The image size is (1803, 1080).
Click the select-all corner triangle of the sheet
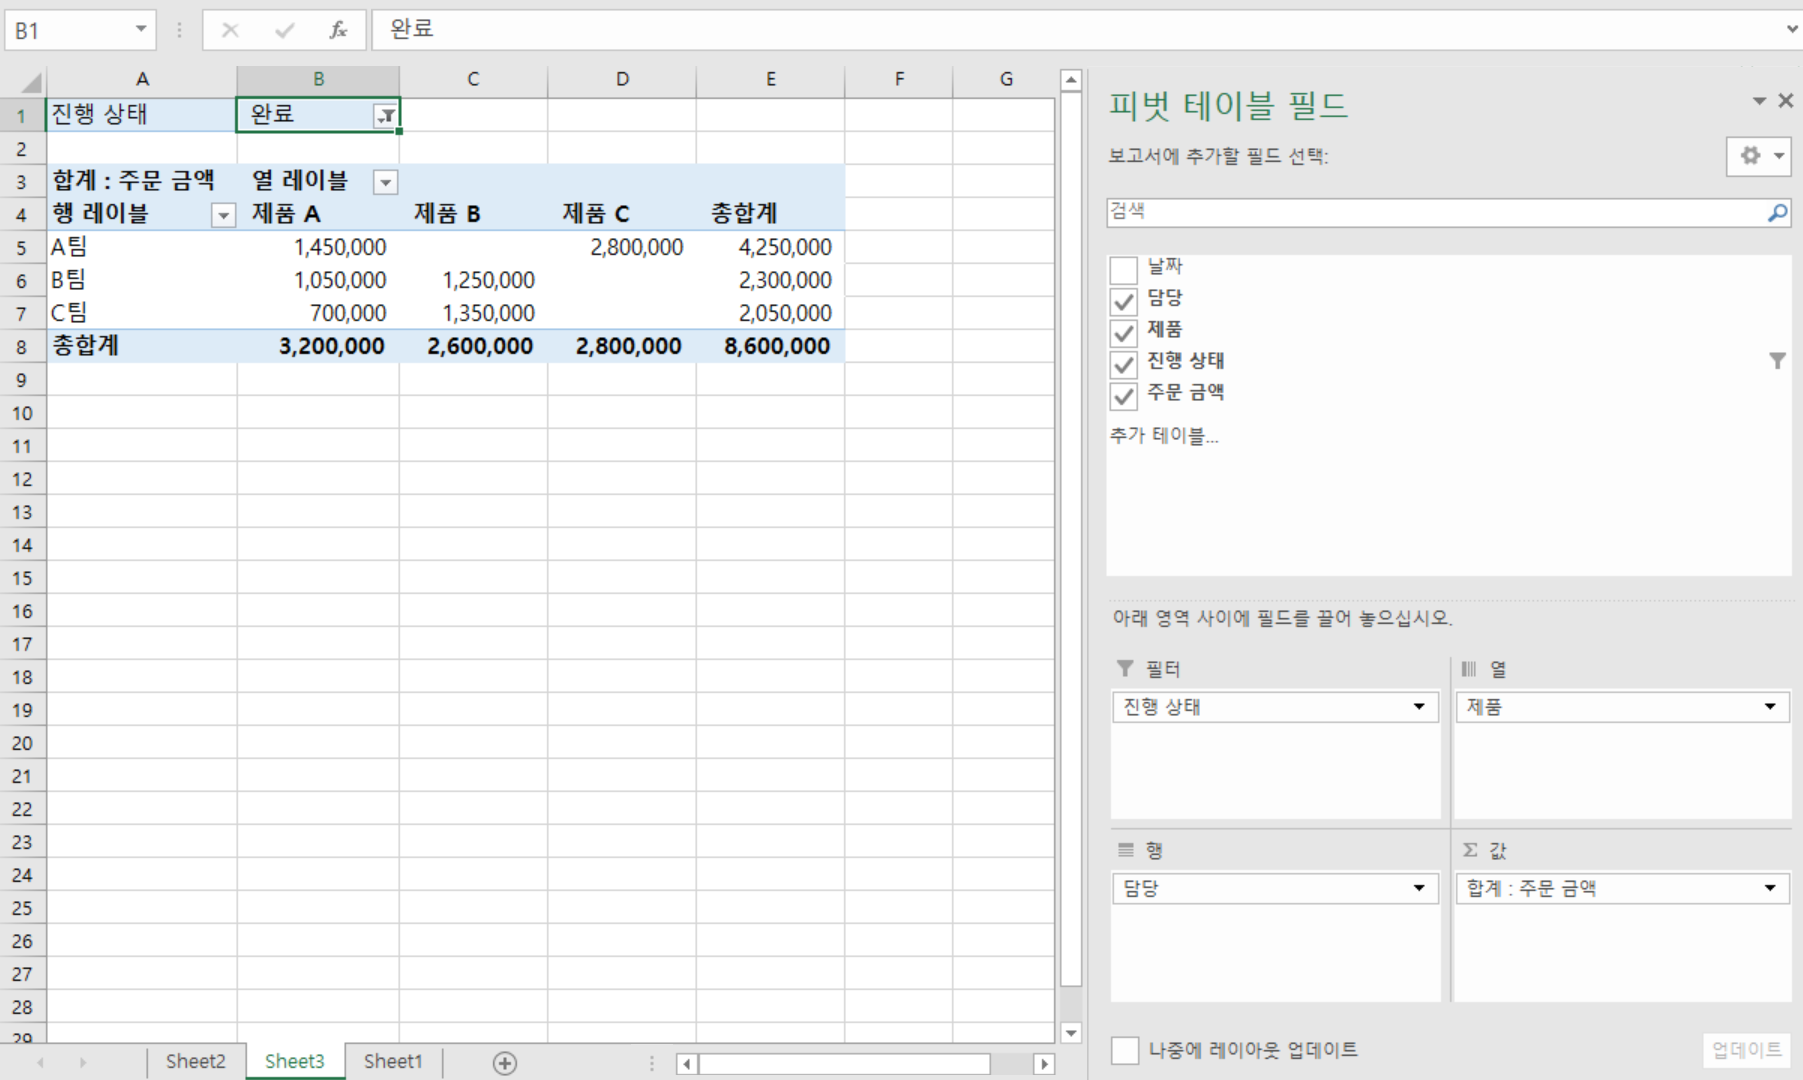tap(30, 81)
